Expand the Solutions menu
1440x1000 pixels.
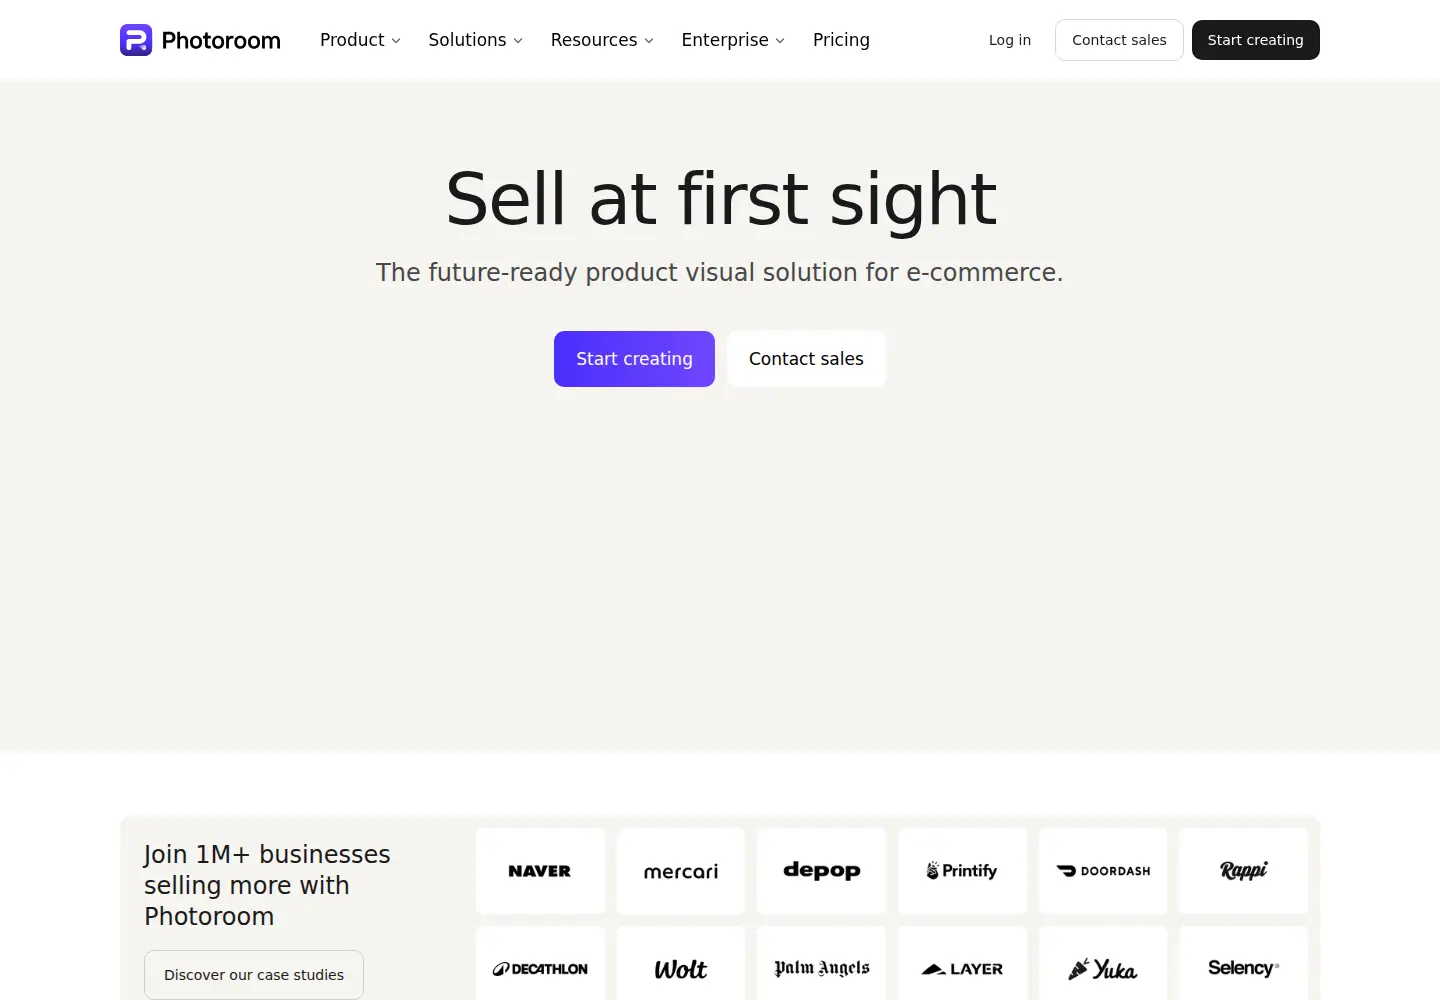tap(475, 40)
